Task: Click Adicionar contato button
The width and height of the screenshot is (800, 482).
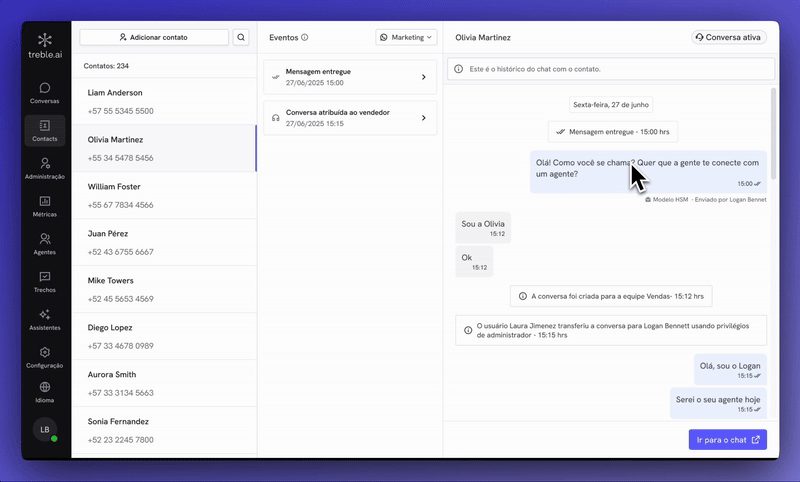Action: (x=154, y=37)
